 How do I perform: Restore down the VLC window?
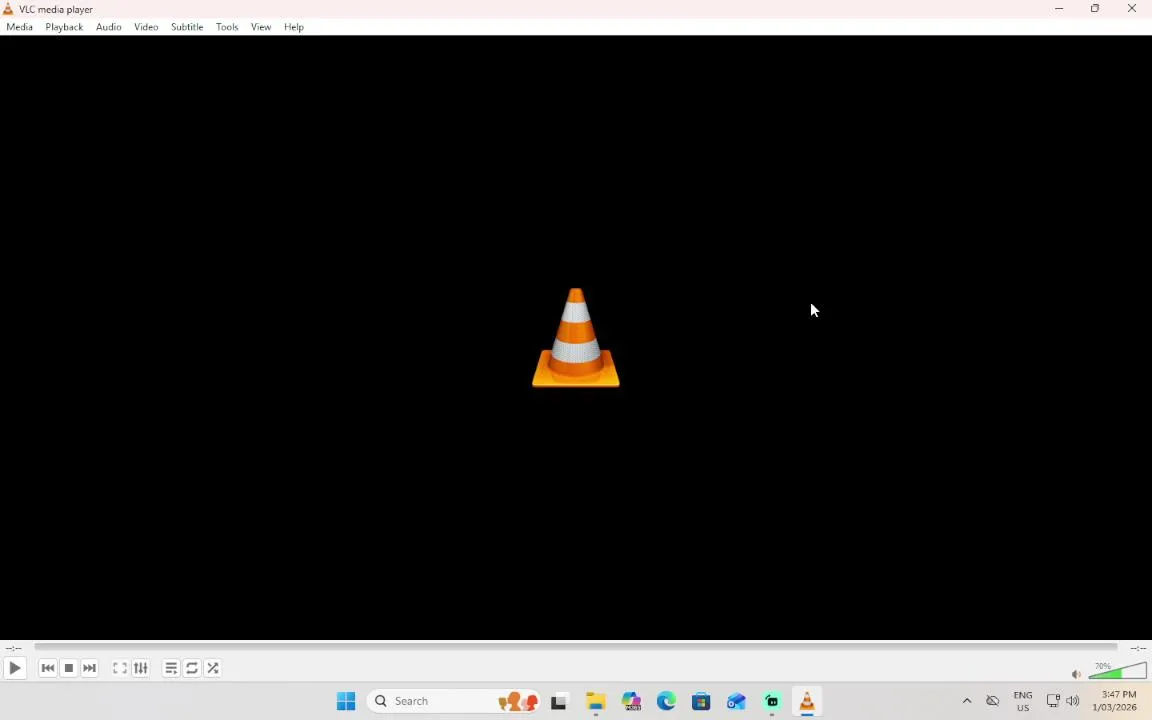click(1095, 9)
